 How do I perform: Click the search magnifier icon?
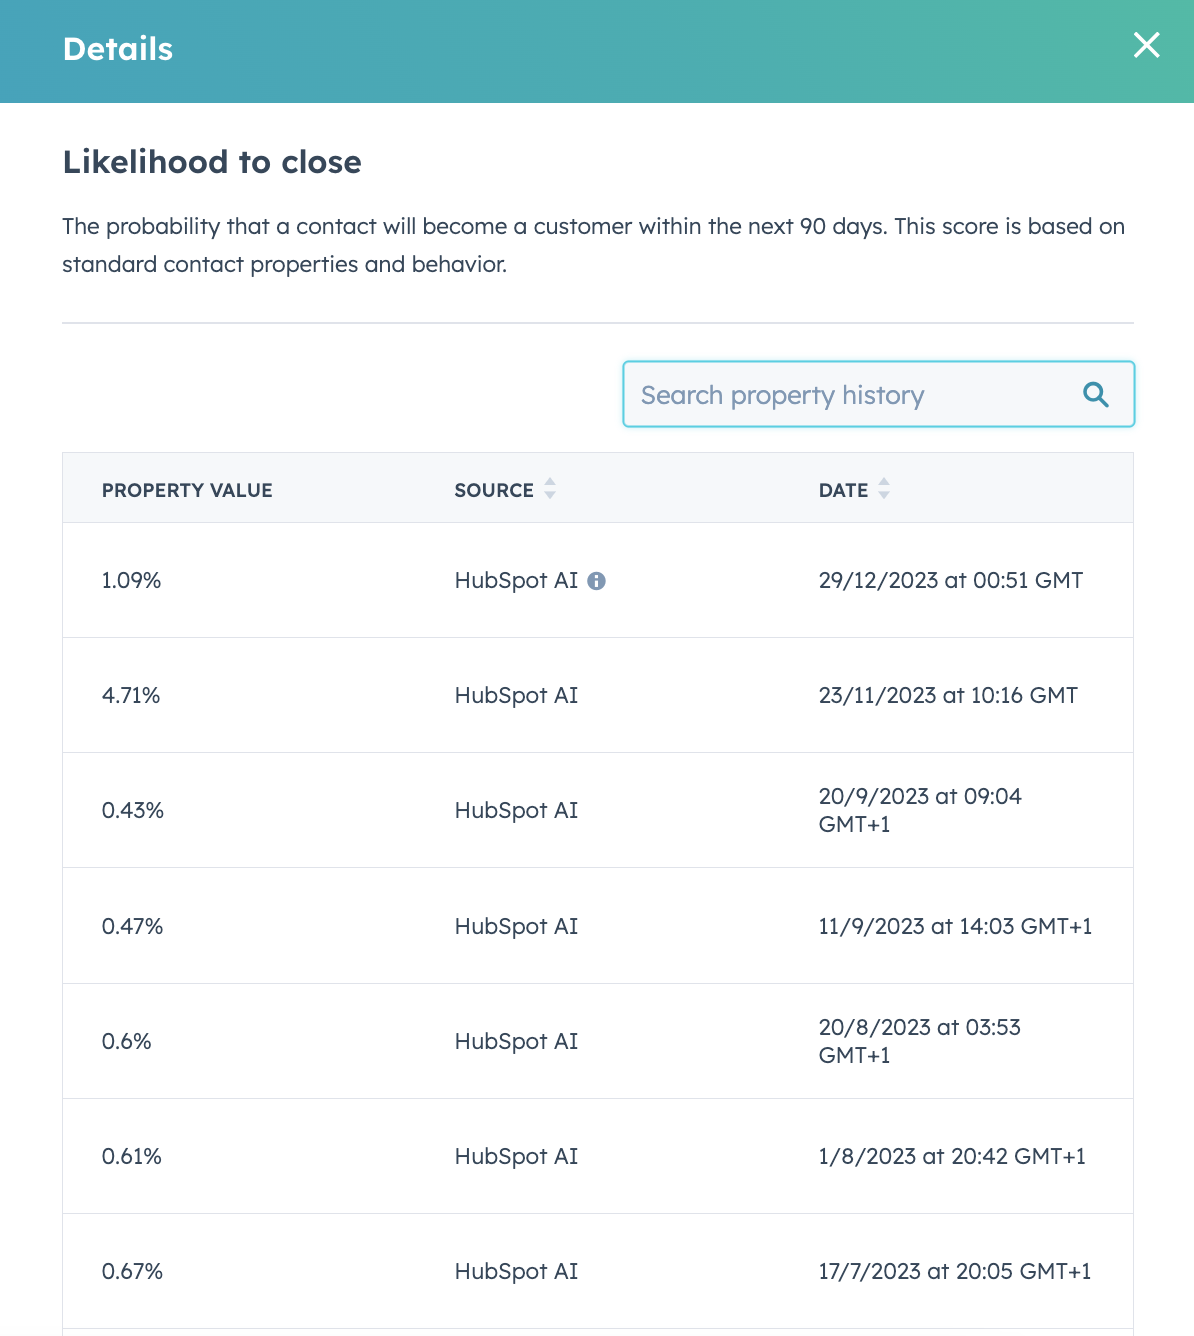click(1096, 395)
